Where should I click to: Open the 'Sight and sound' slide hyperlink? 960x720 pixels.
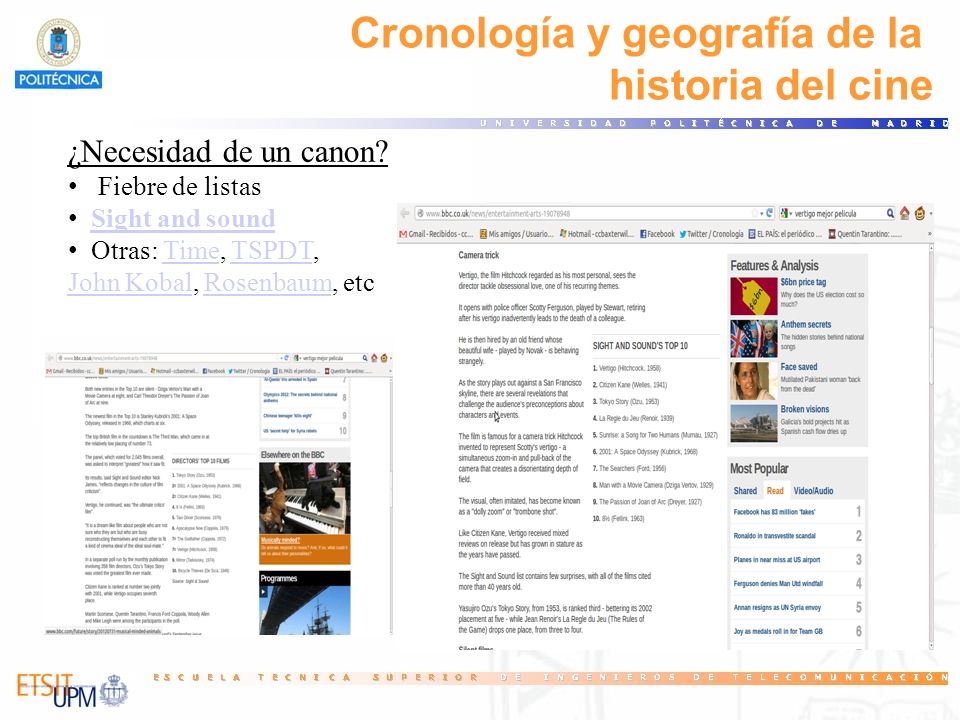(183, 219)
